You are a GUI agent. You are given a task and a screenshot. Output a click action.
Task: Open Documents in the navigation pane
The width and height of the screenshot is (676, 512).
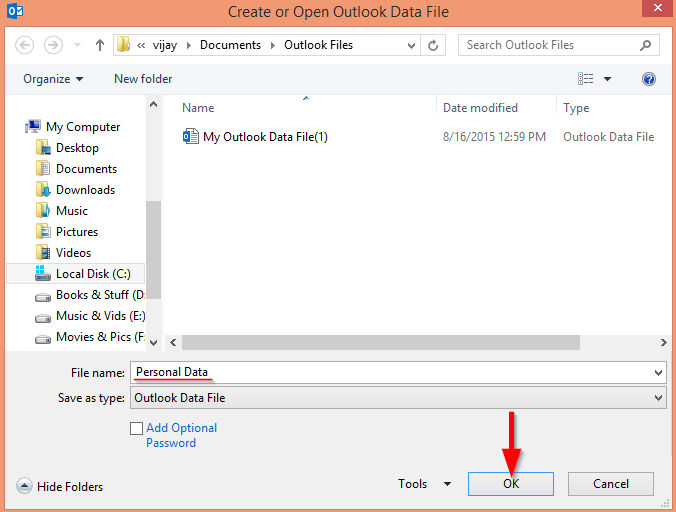pyautogui.click(x=86, y=169)
